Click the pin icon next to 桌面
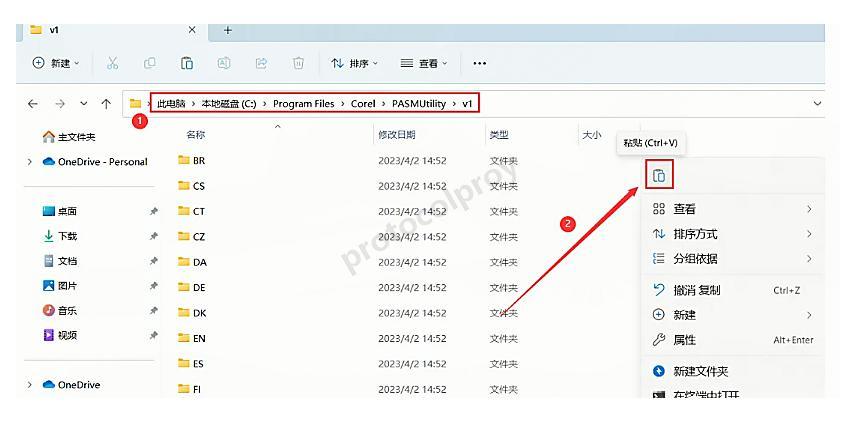The width and height of the screenshot is (856, 422). (x=154, y=212)
